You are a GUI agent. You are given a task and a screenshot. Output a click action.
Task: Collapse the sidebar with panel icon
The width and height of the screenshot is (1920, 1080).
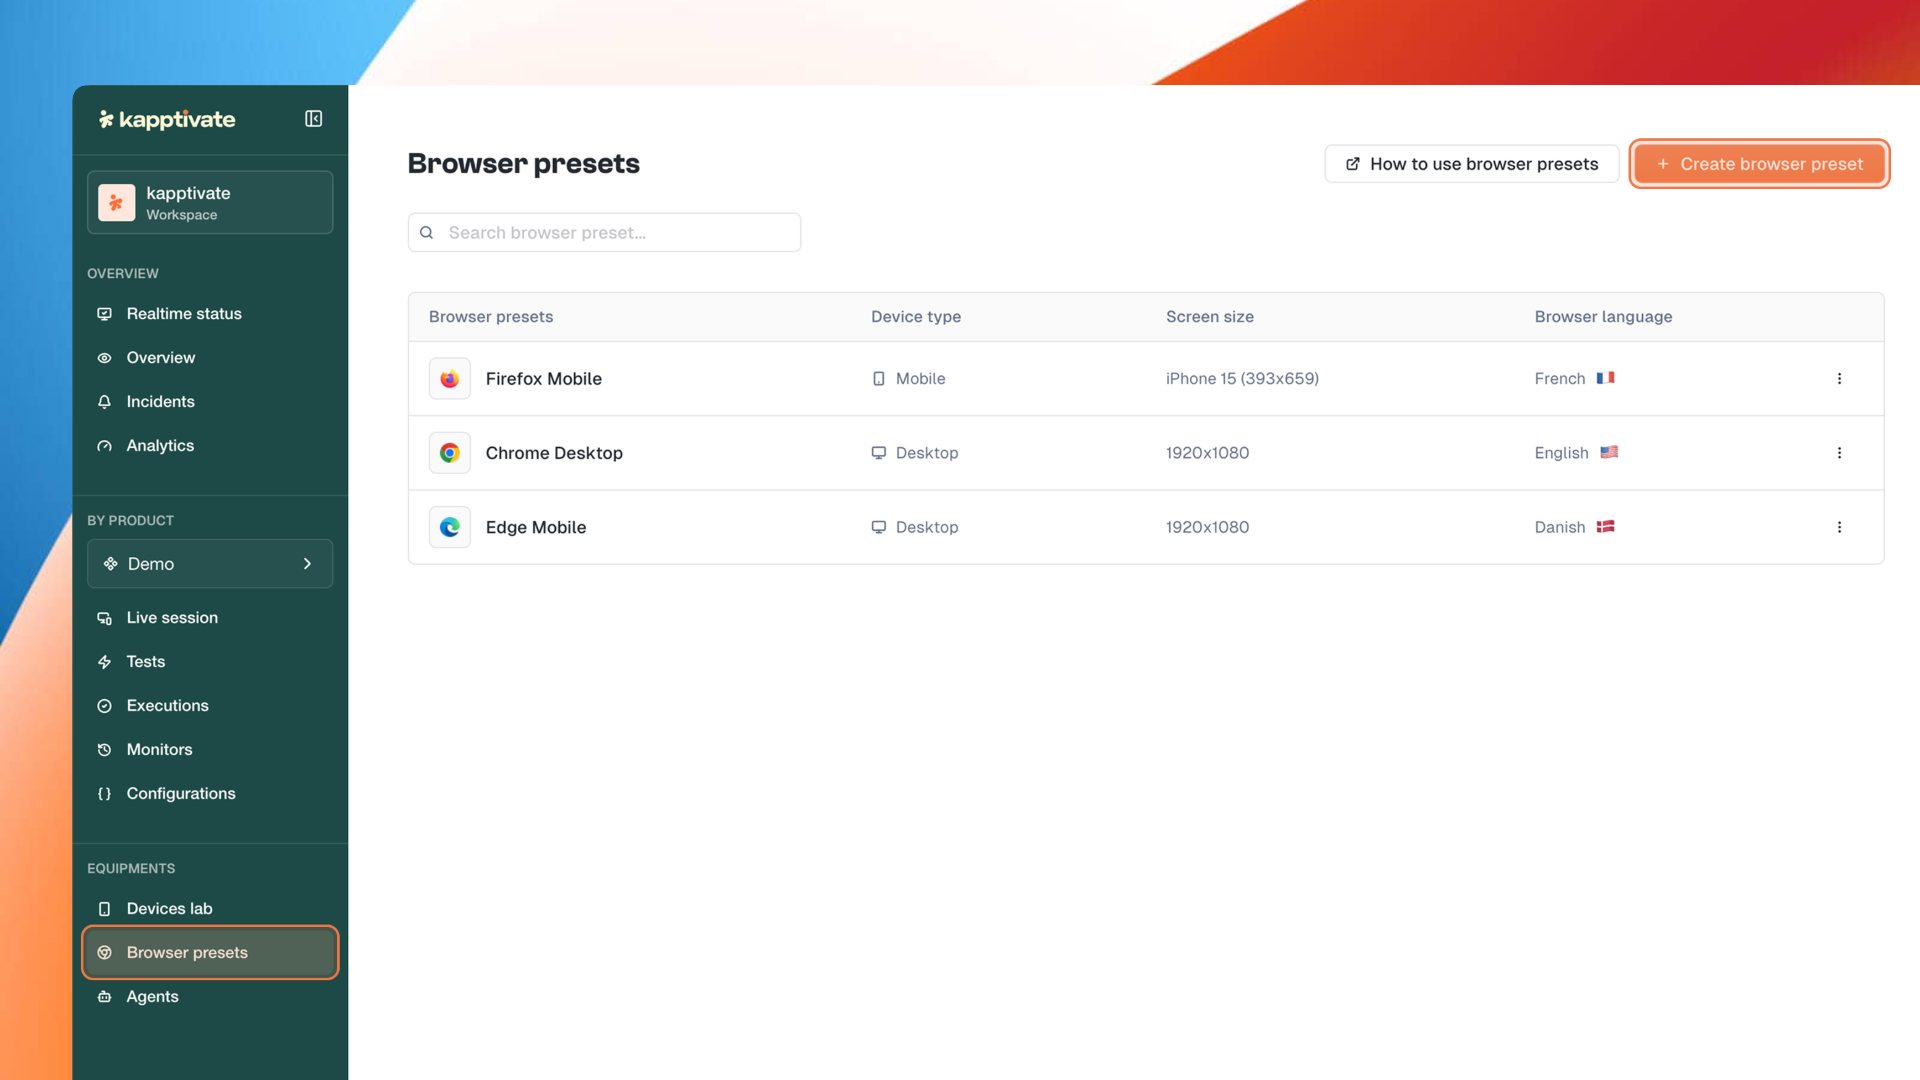[313, 119]
